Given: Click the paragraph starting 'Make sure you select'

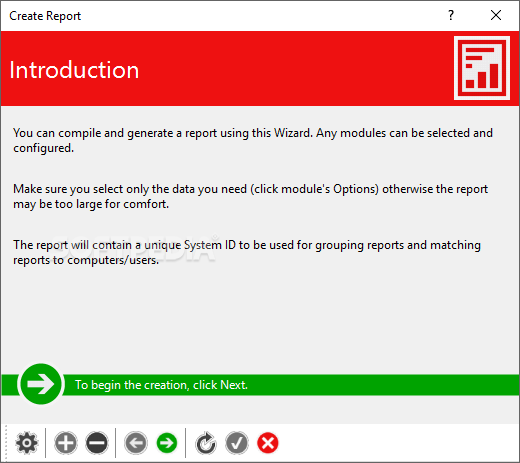Looking at the screenshot, I should coord(251,196).
